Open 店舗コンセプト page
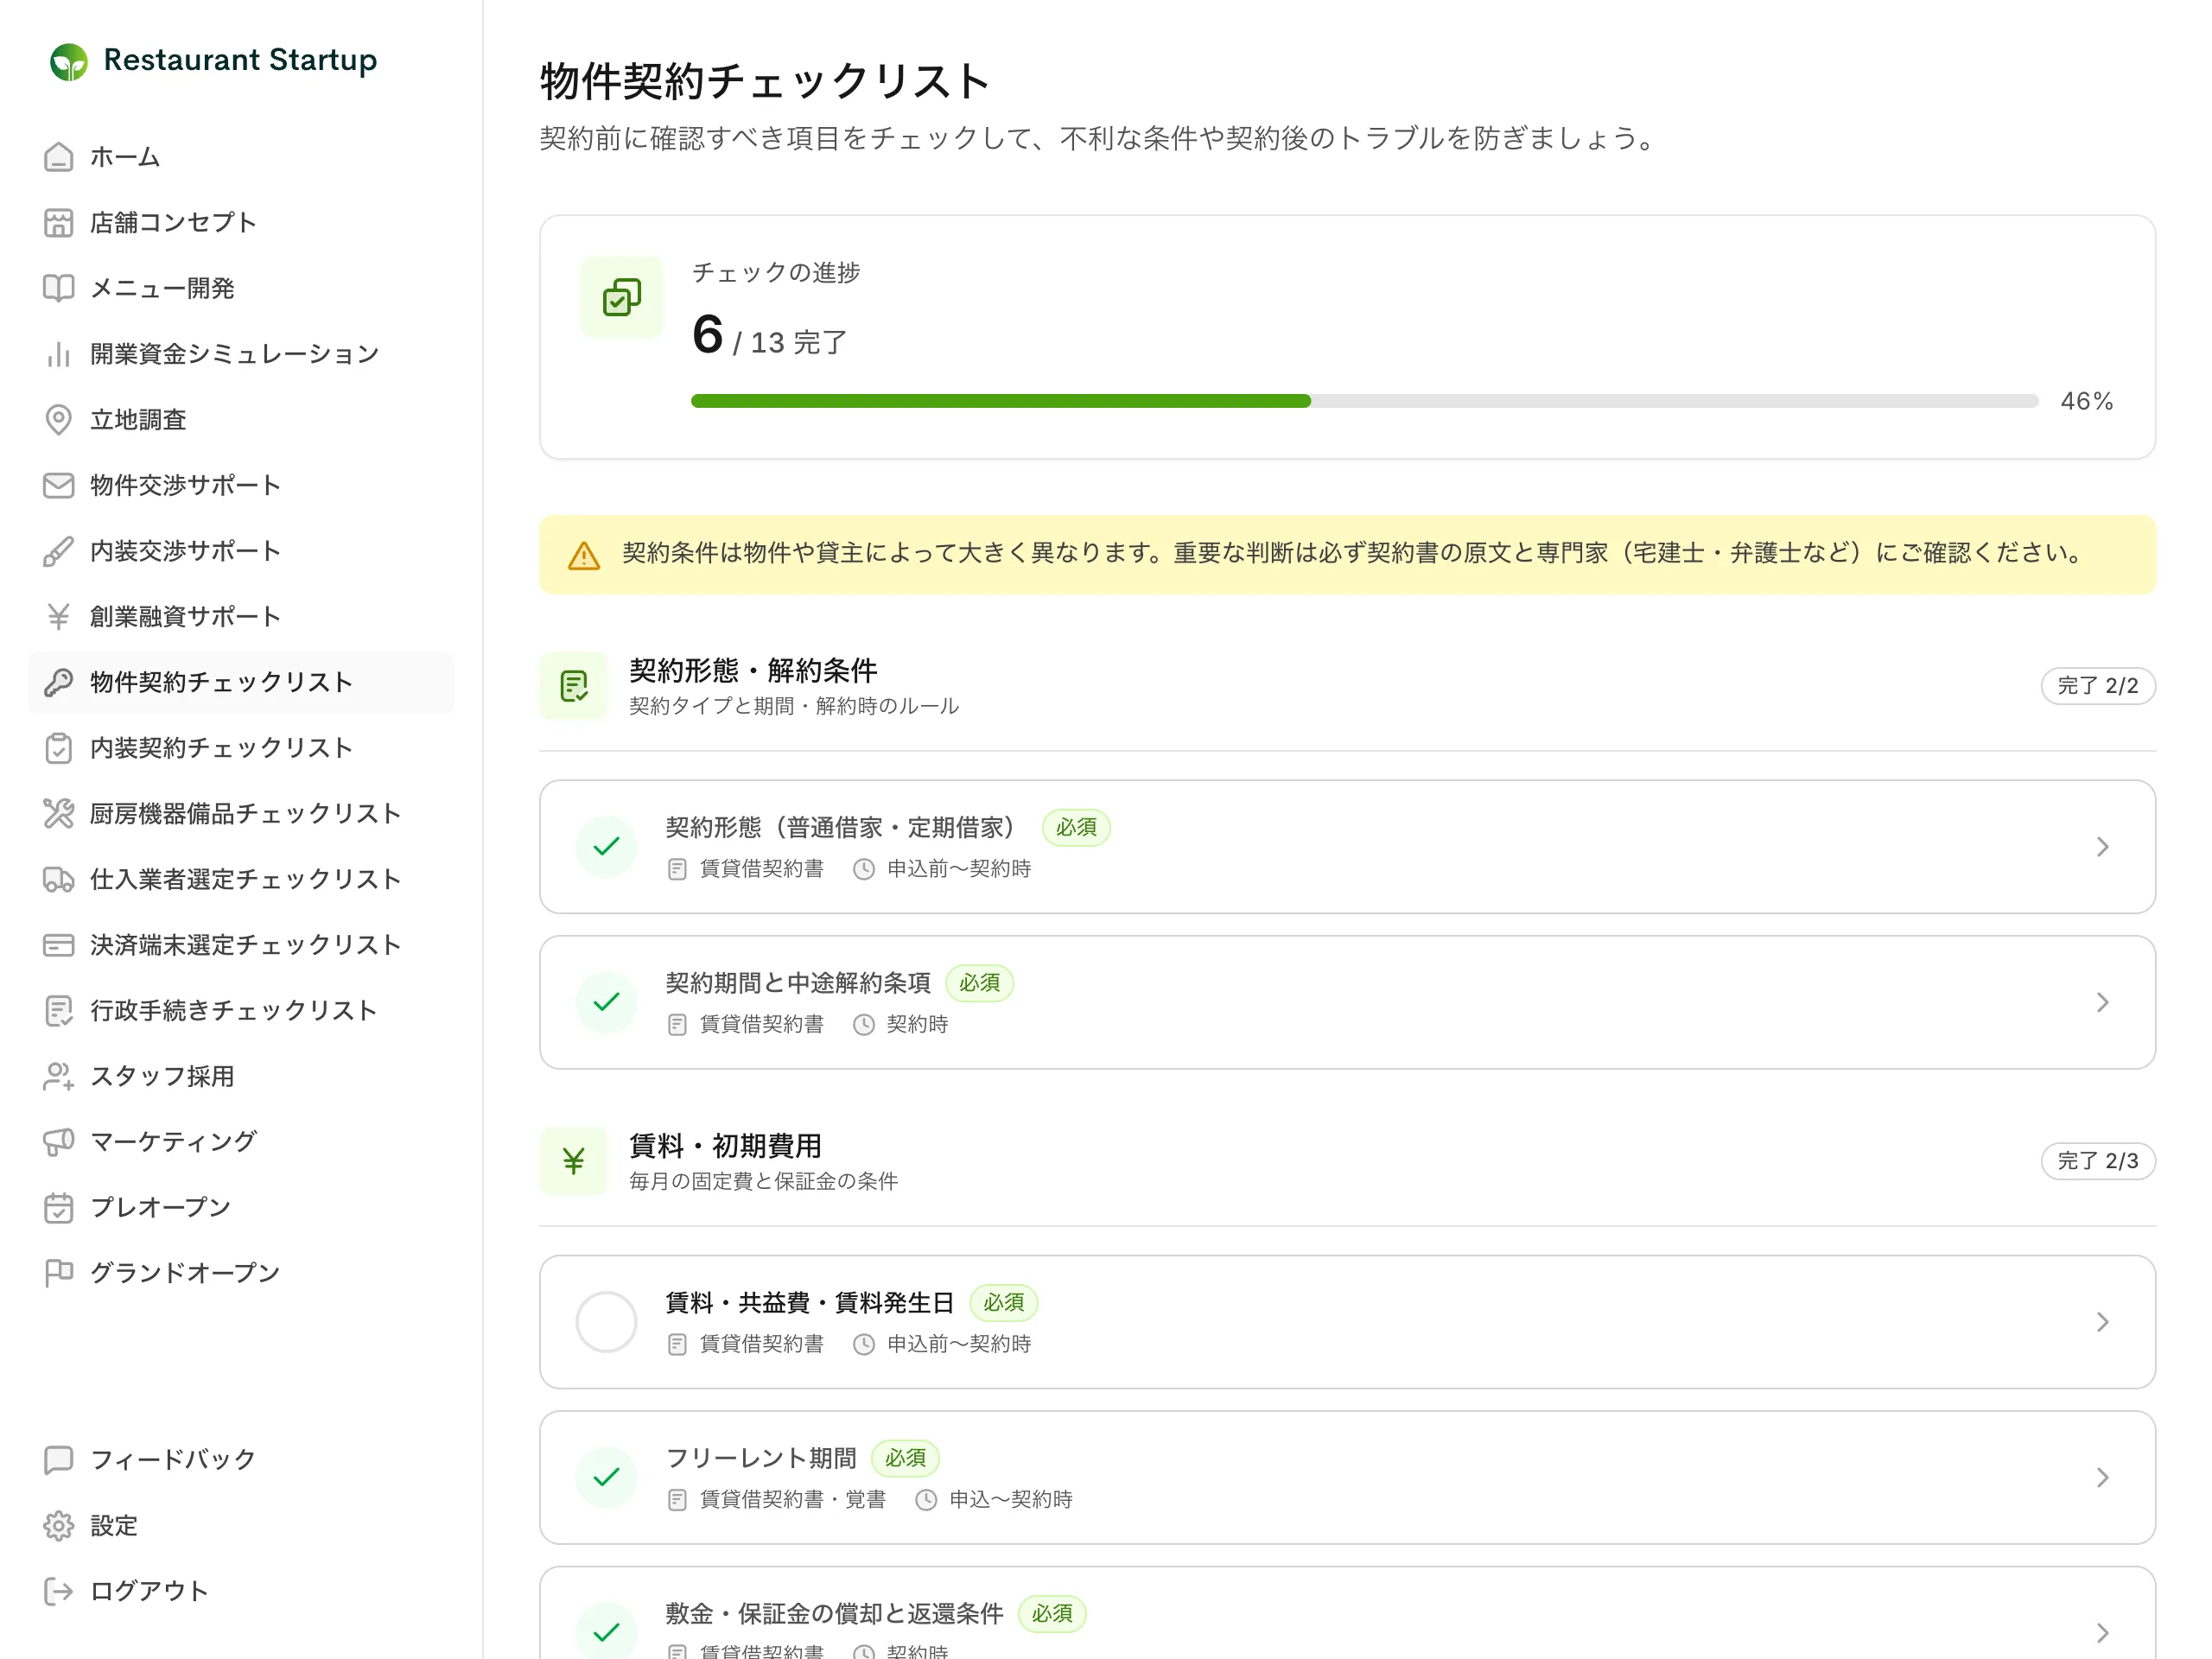This screenshot has height=1659, width=2212. click(x=241, y=223)
